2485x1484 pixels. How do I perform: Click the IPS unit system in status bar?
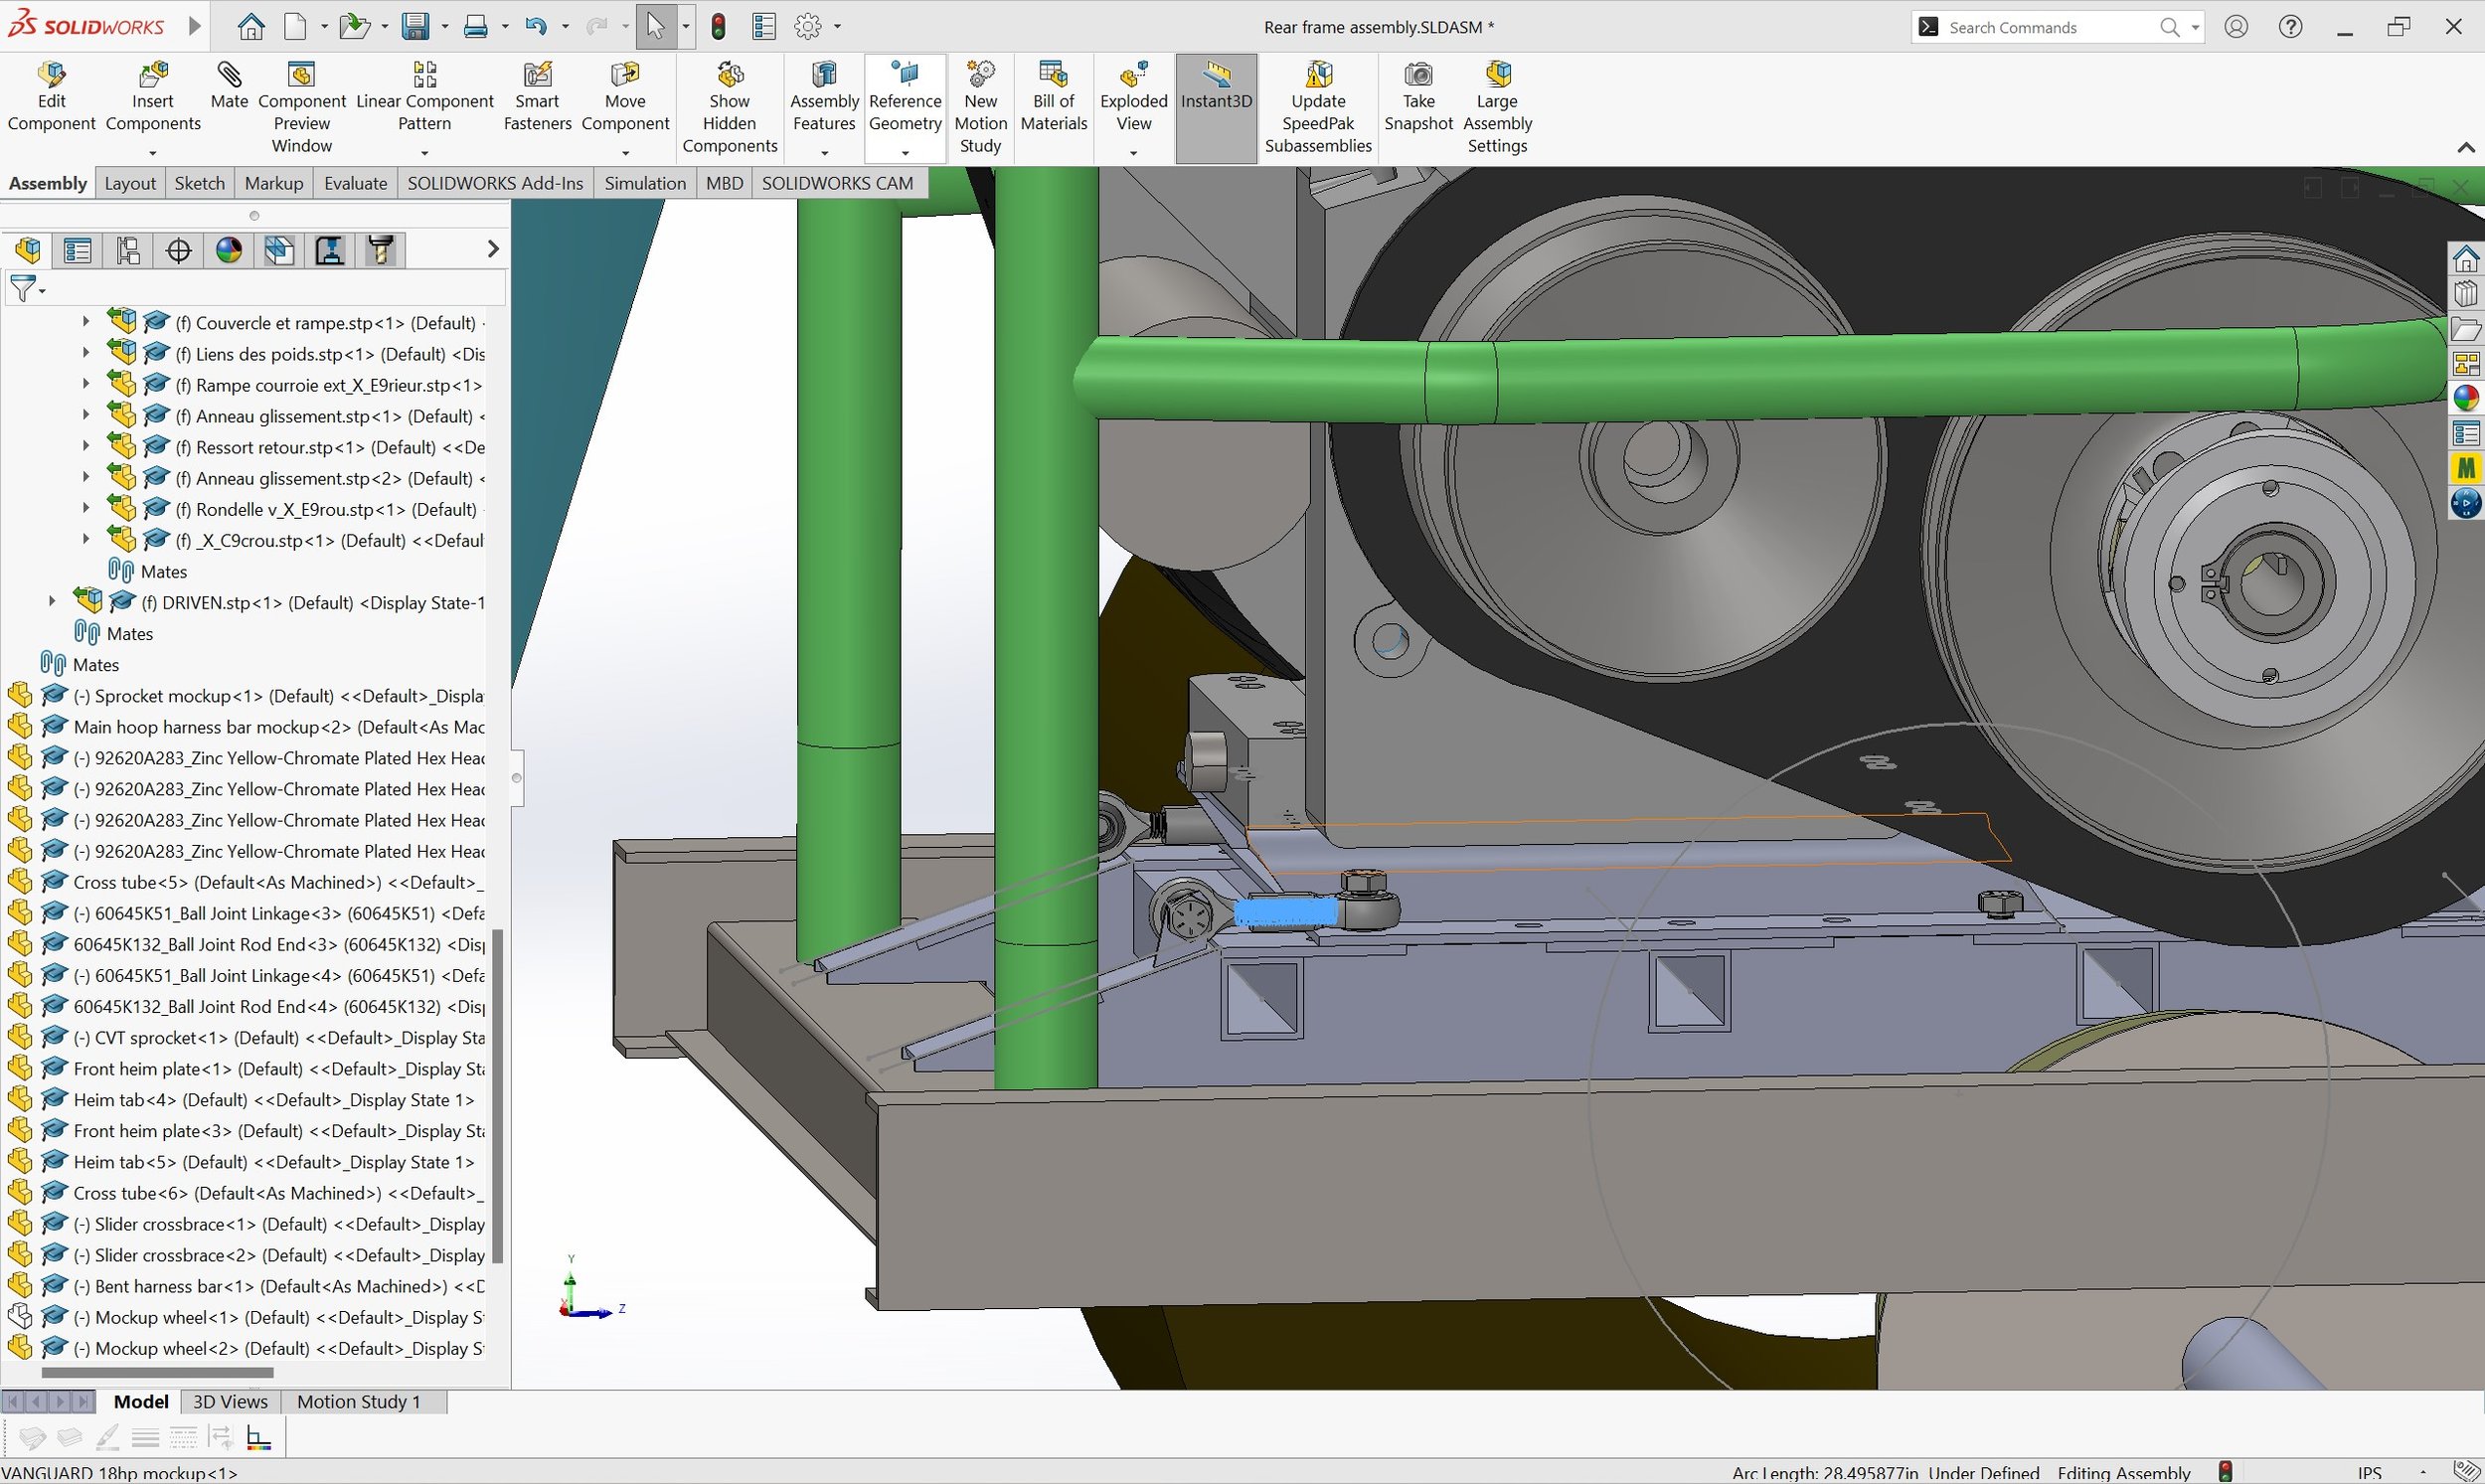pos(2369,1472)
